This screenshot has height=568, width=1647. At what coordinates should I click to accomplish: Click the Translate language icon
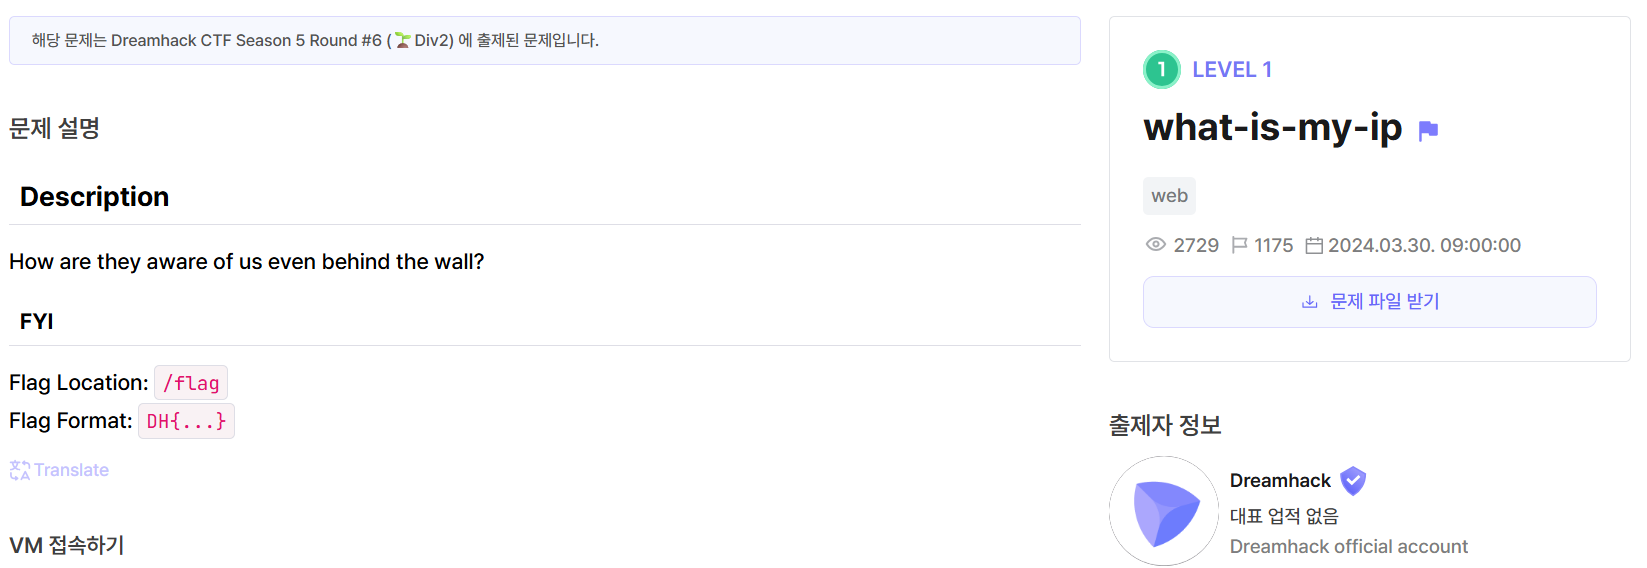pyautogui.click(x=20, y=470)
